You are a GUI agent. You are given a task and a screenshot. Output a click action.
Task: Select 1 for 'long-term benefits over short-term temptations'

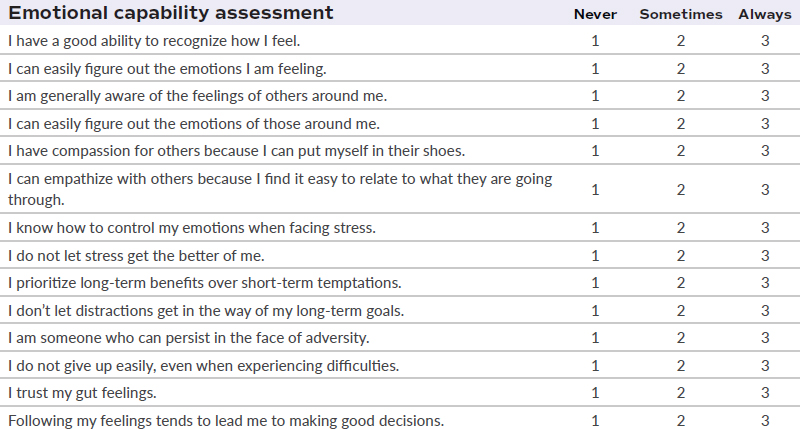coord(595,283)
